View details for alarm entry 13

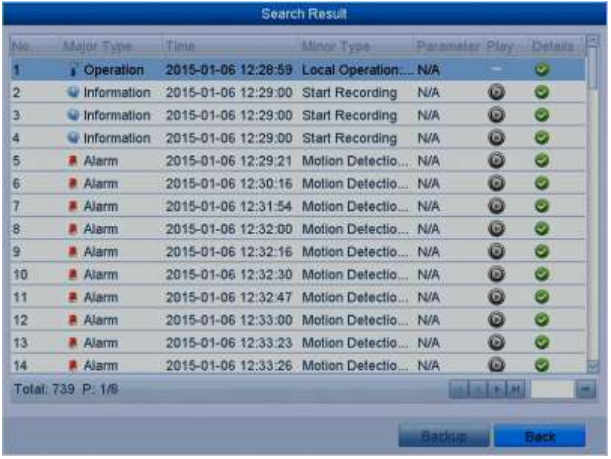point(542,342)
